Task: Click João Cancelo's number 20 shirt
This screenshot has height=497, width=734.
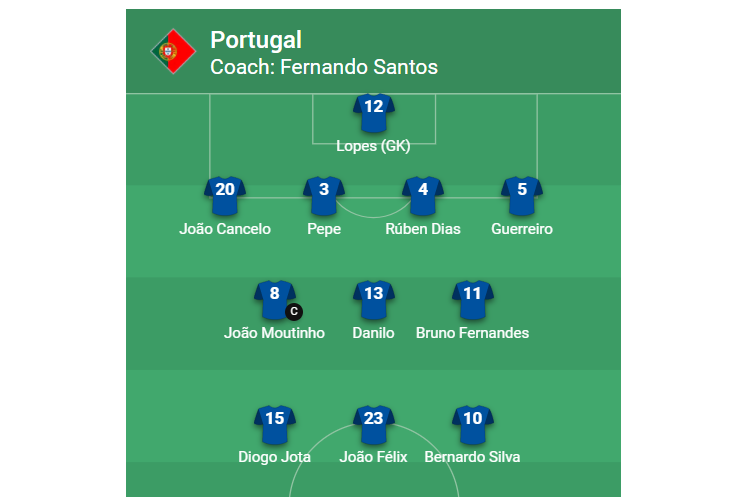Action: click(225, 196)
